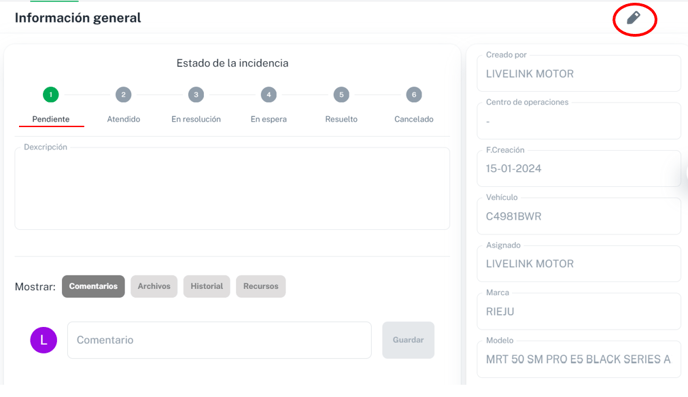Click the En espera status label
Image resolution: width=688 pixels, height=397 pixels.
(269, 119)
